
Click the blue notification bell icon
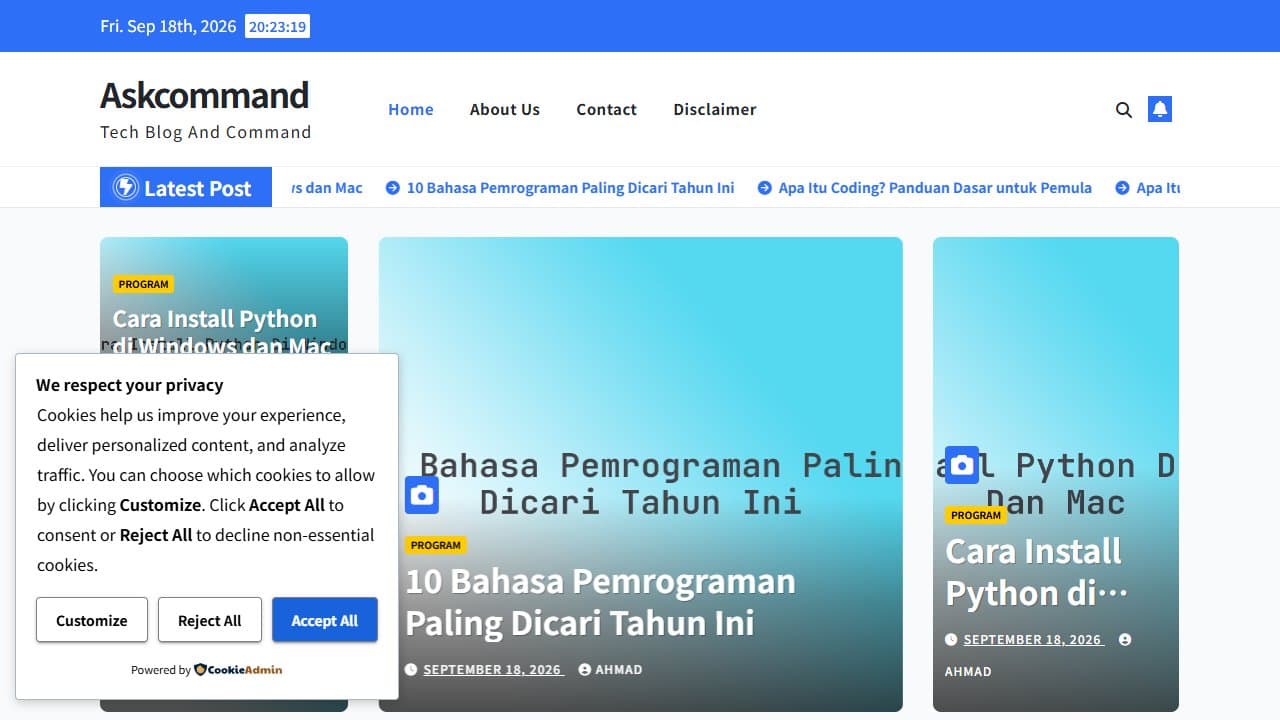coord(1160,109)
